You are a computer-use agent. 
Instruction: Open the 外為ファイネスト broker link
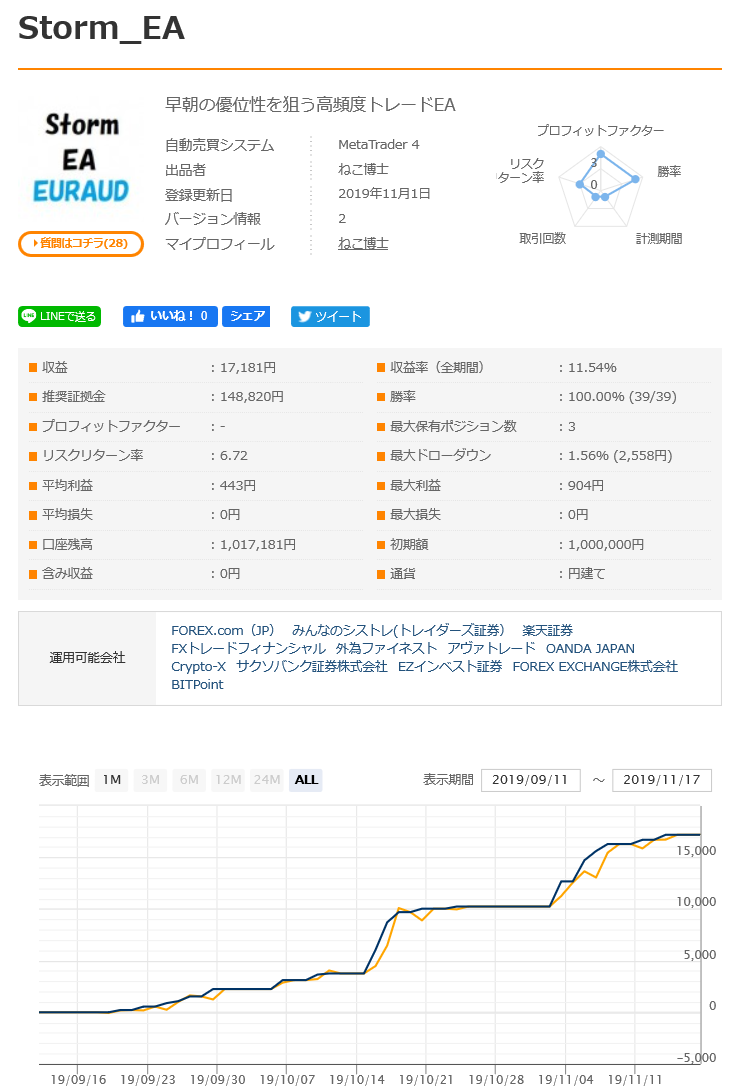[386, 648]
